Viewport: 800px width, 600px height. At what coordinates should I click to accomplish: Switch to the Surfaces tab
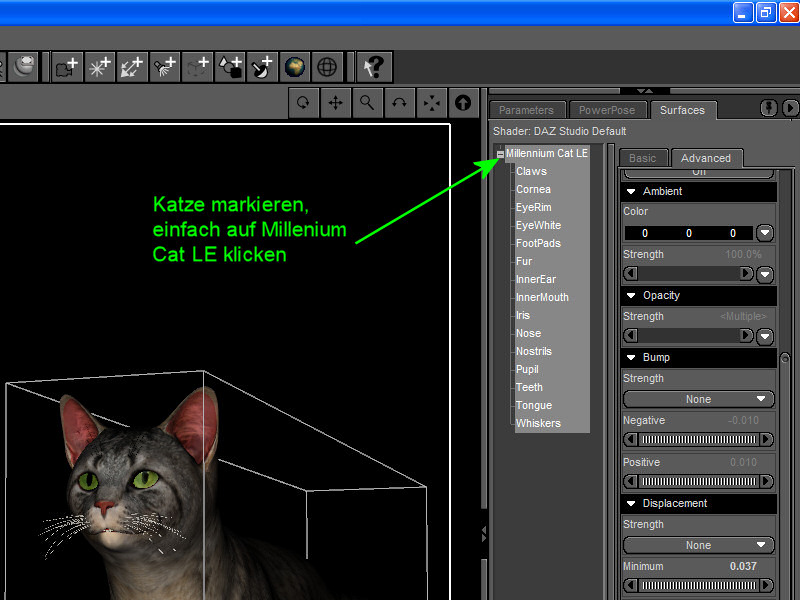[x=683, y=110]
